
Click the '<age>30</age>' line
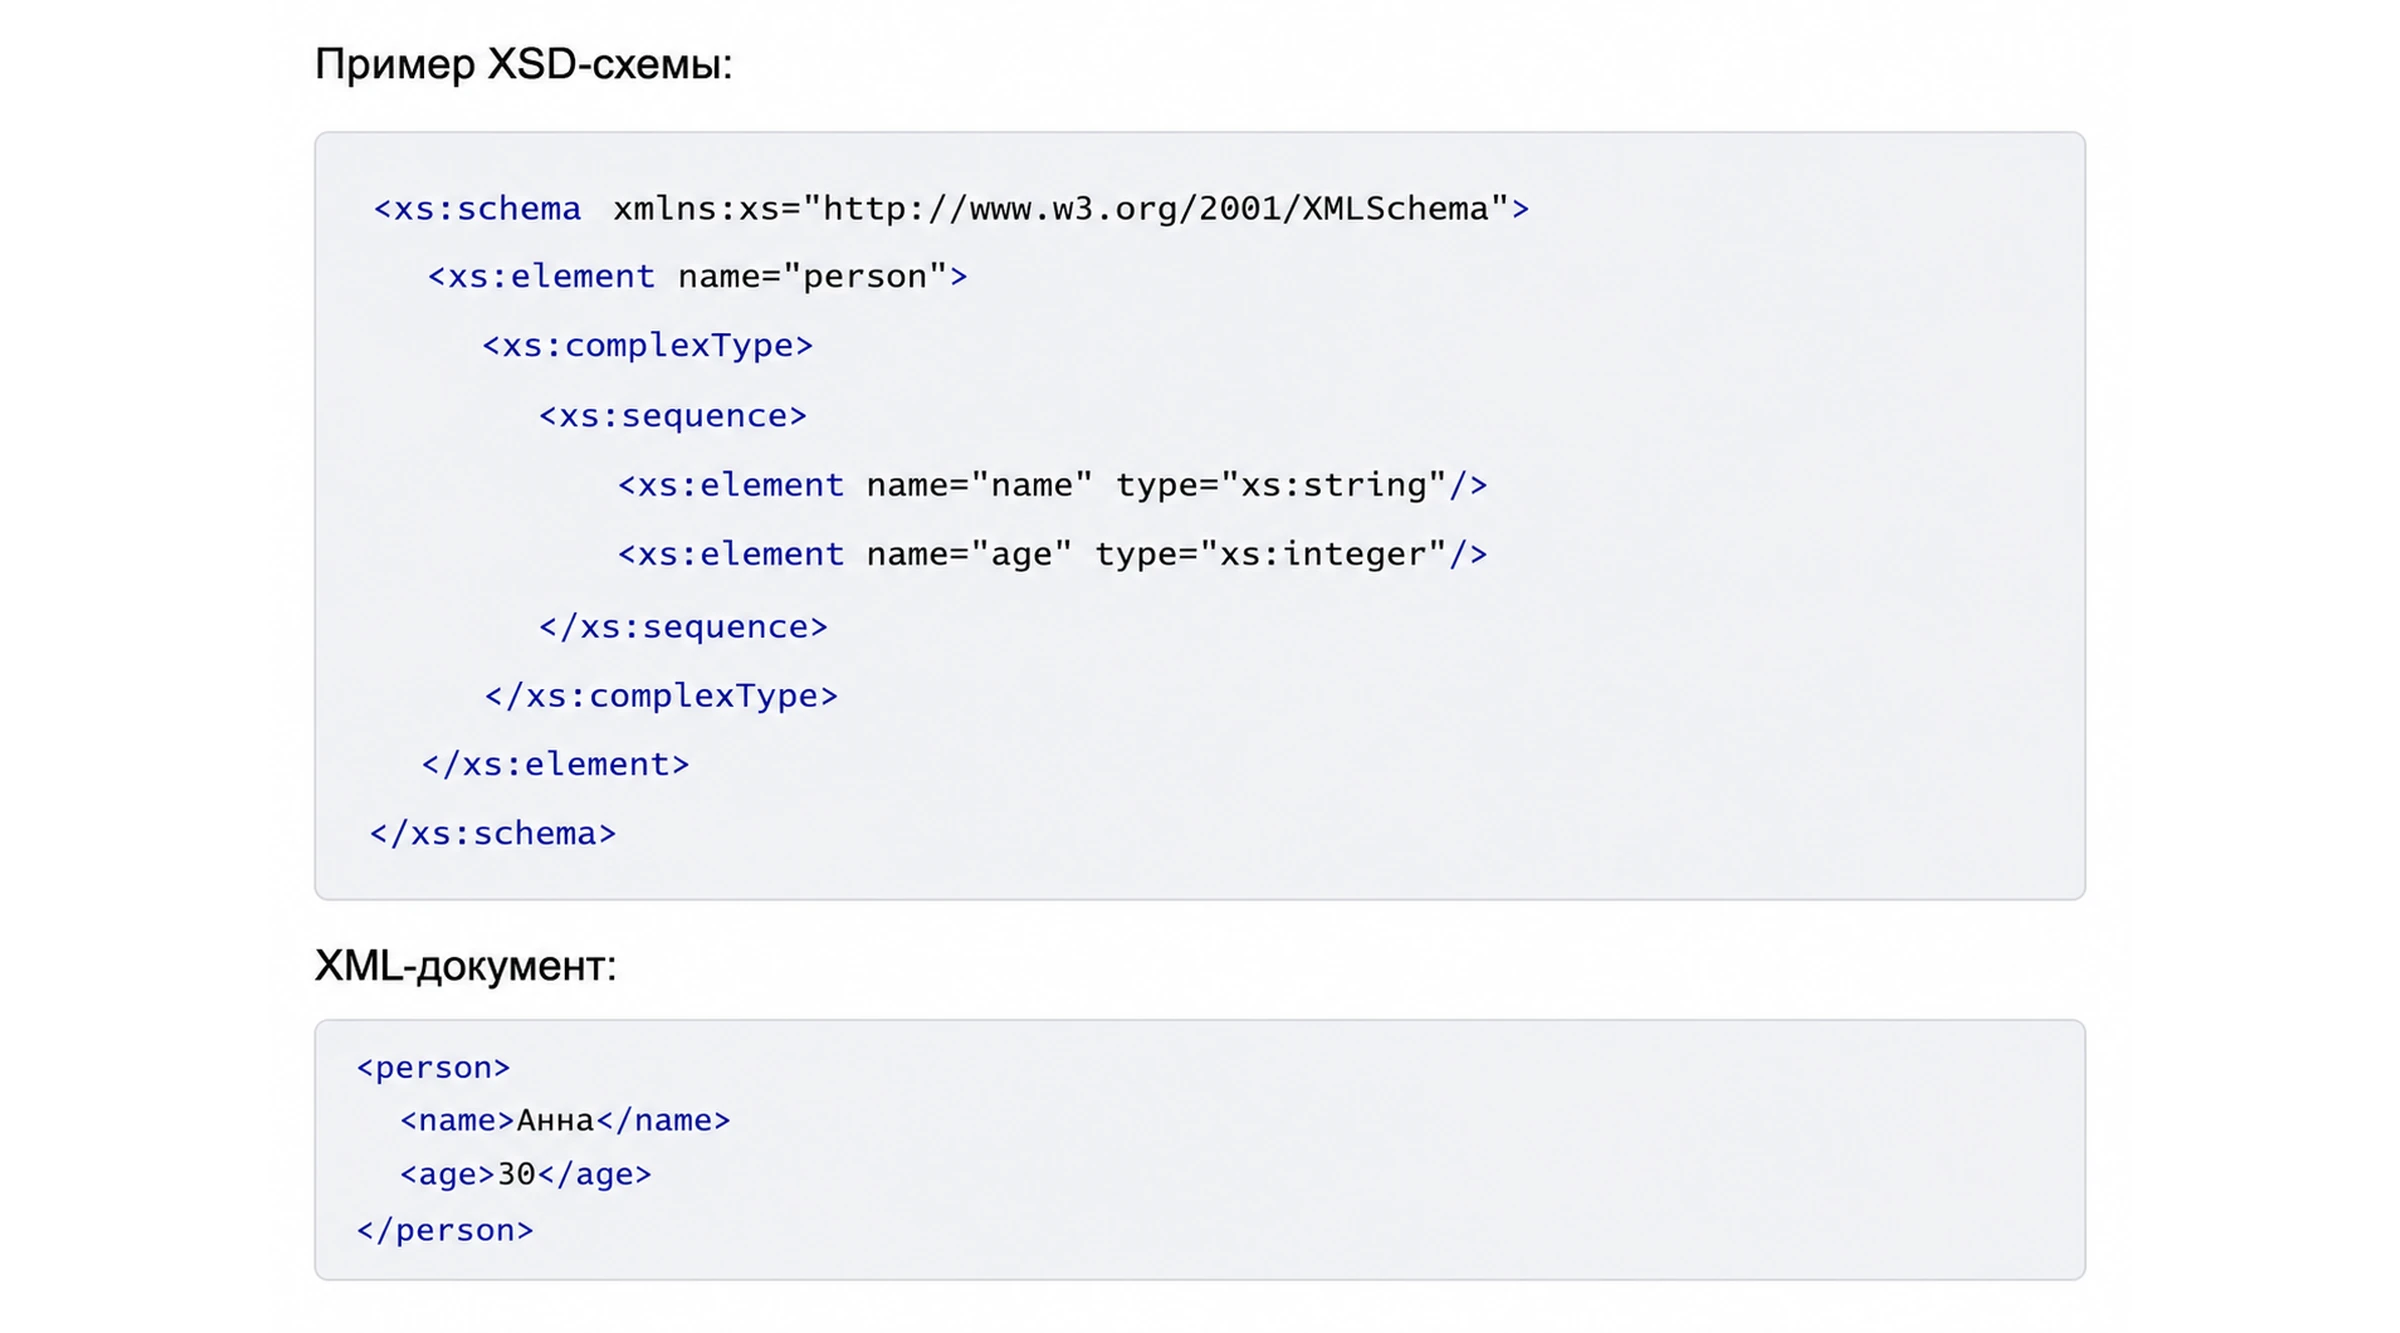[x=525, y=1174]
